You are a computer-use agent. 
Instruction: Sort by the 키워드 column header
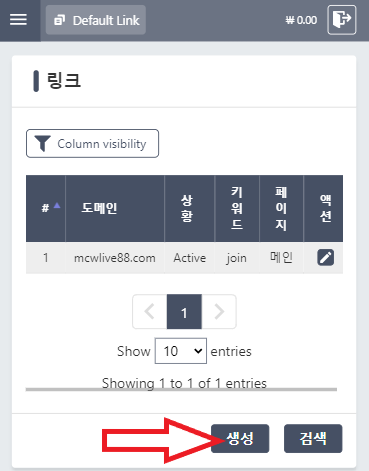tap(237, 208)
